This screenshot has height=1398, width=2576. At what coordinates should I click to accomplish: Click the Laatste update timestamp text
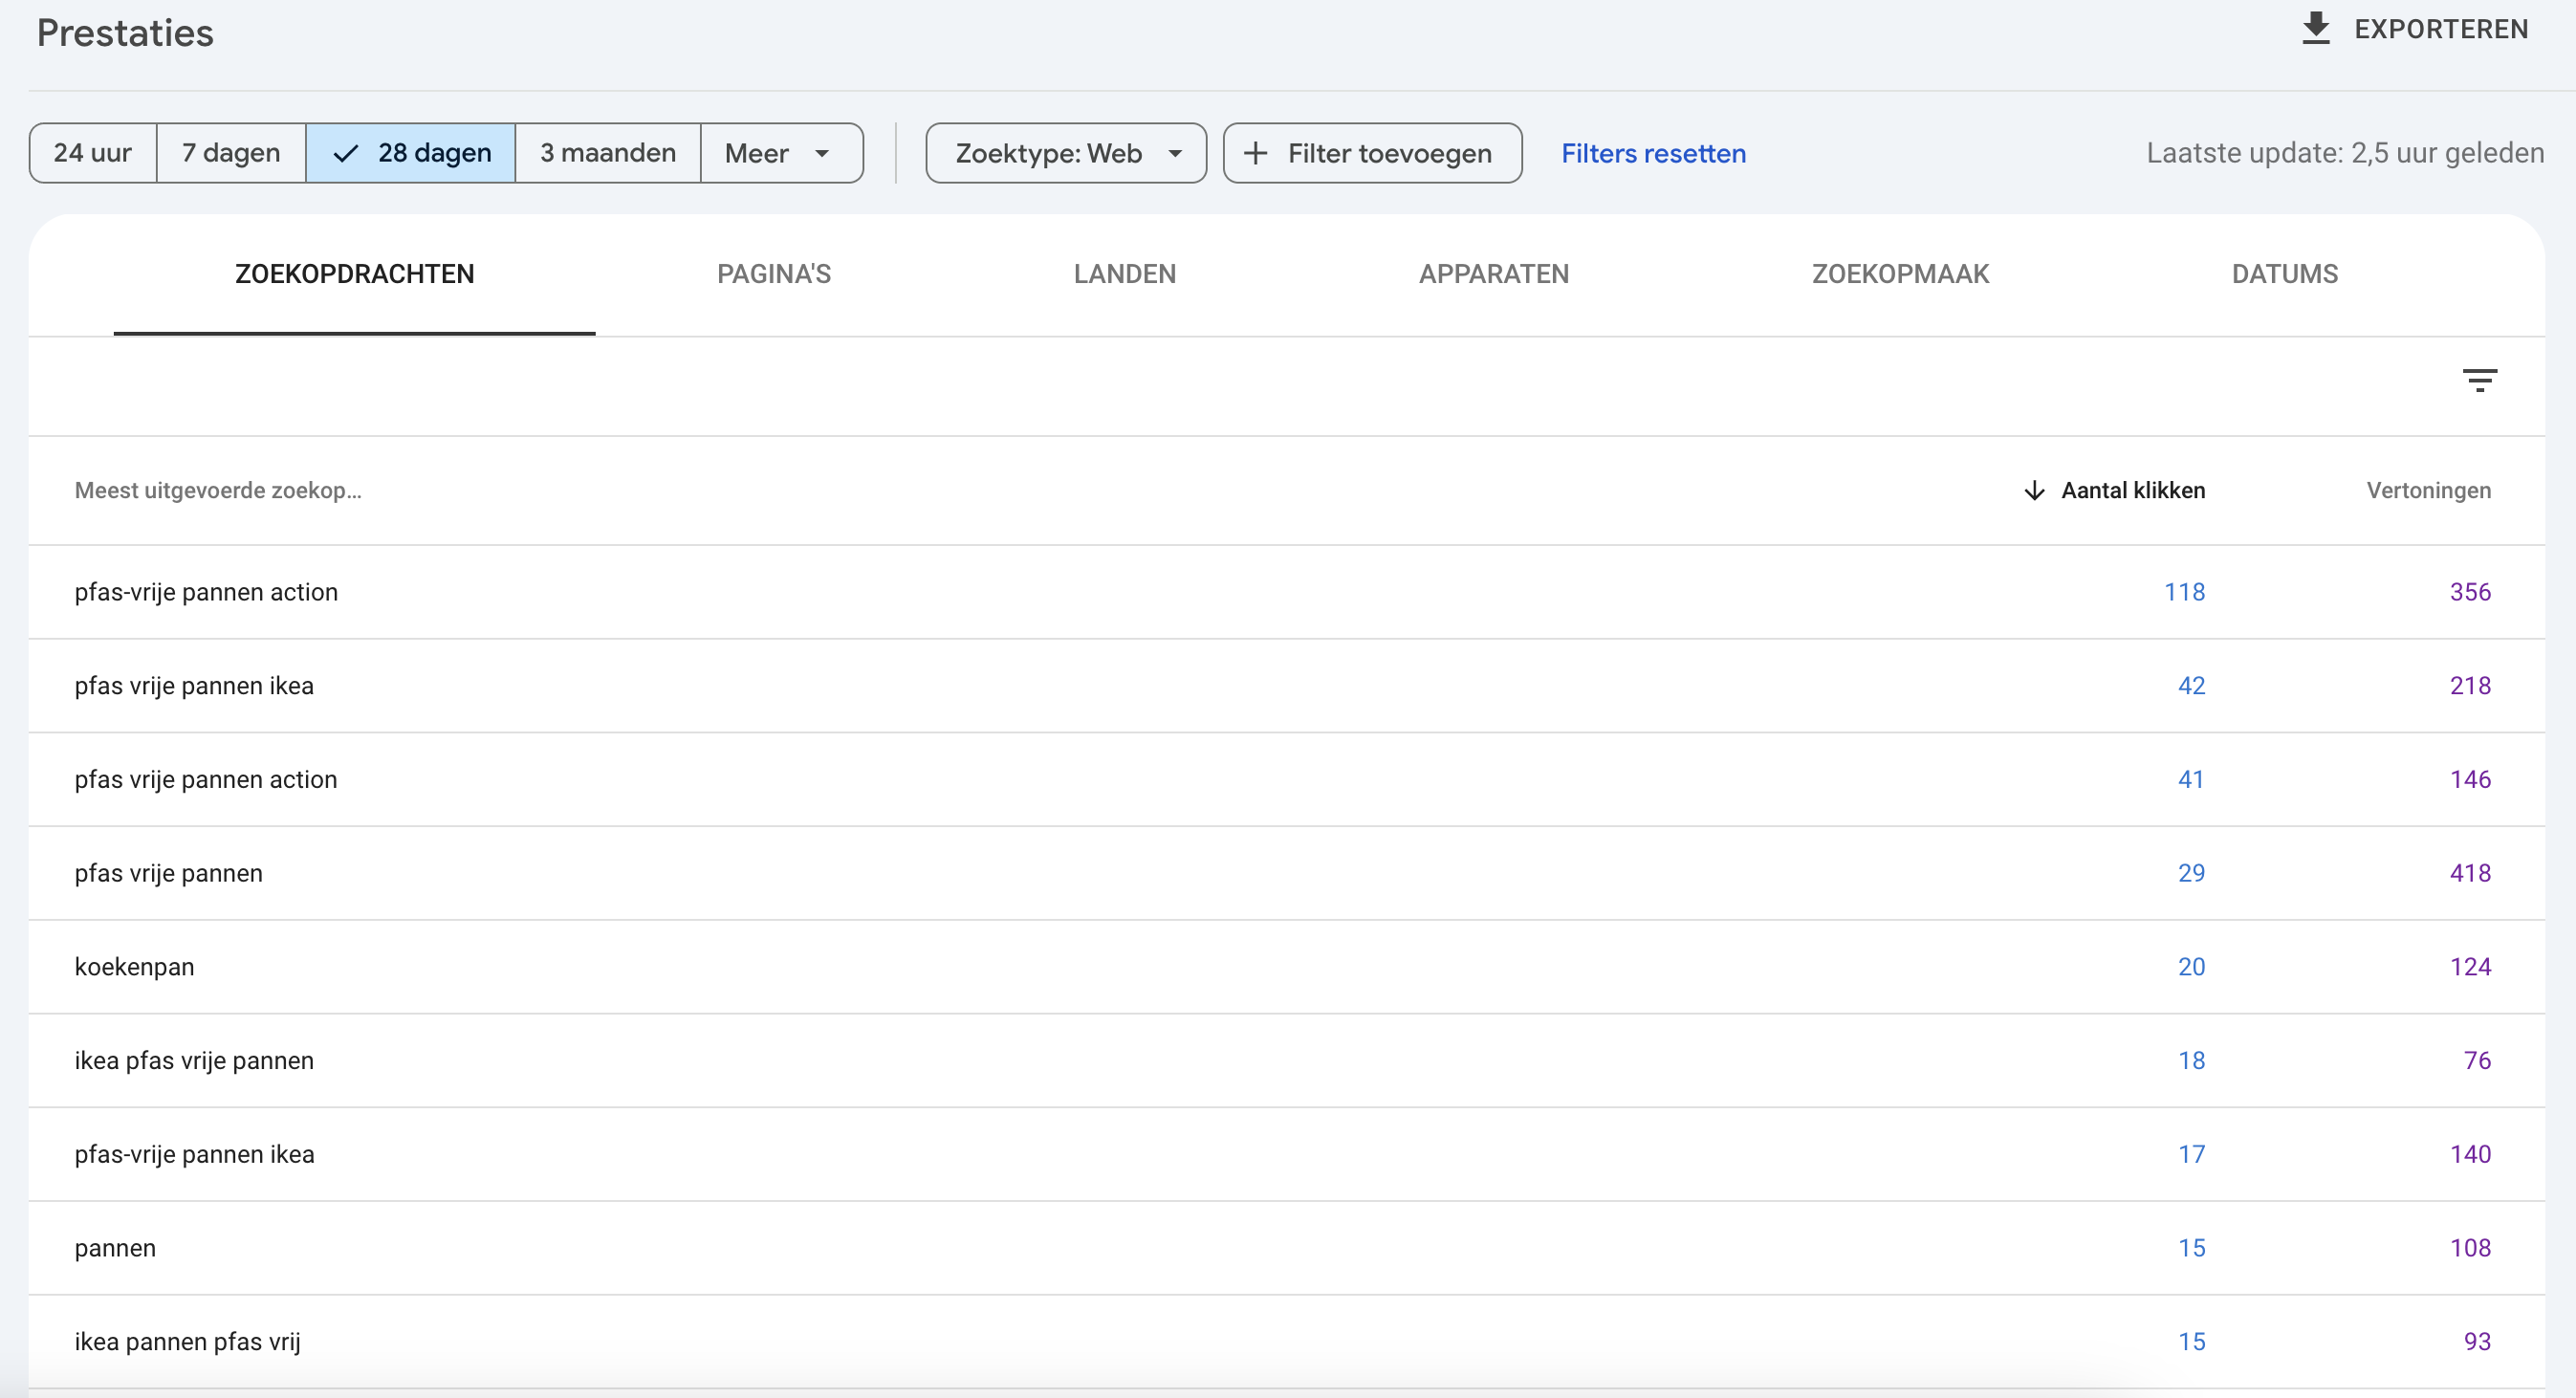[2345, 153]
